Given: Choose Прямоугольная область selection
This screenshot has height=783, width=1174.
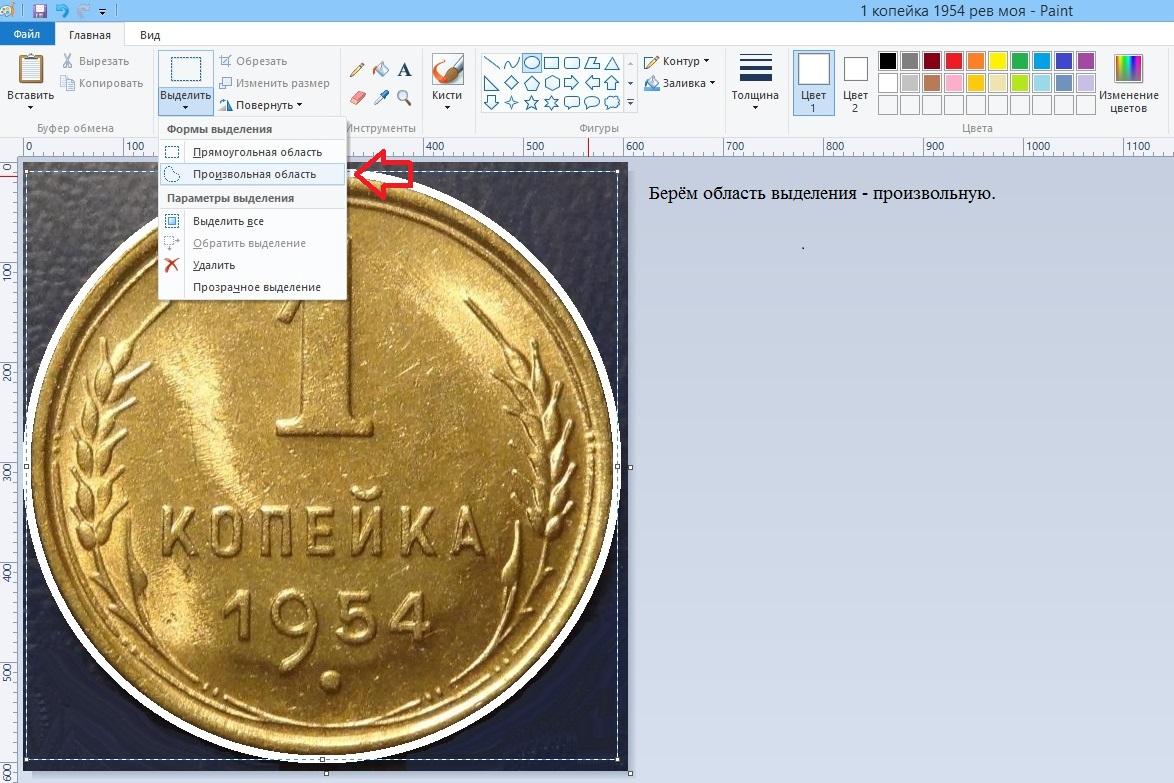Looking at the screenshot, I should (253, 152).
